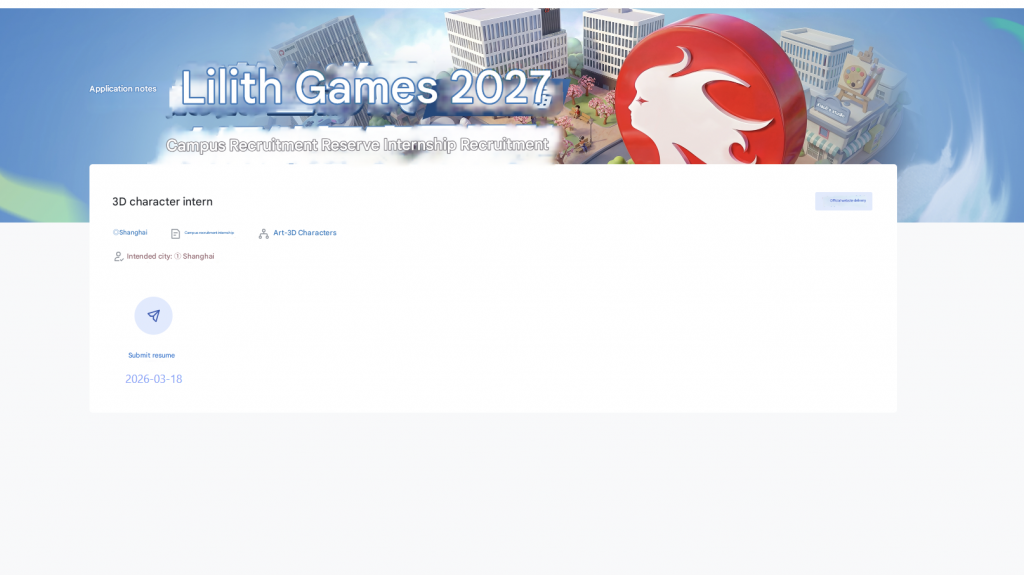Click the document icon beside campus recruitment

click(x=176, y=233)
